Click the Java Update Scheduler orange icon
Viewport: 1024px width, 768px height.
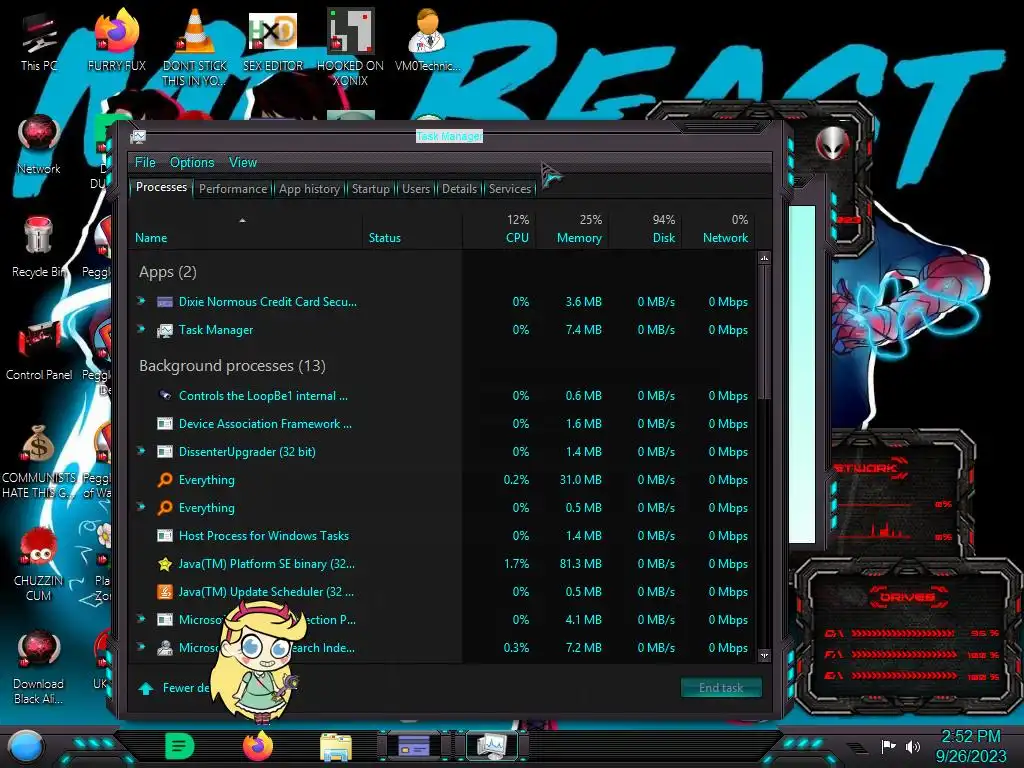click(165, 592)
